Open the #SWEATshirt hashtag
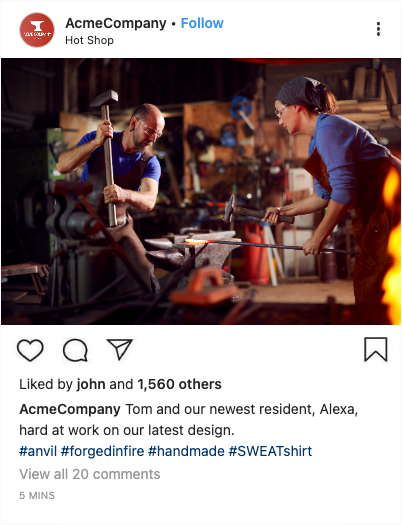This screenshot has height=525, width=402. 270,451
